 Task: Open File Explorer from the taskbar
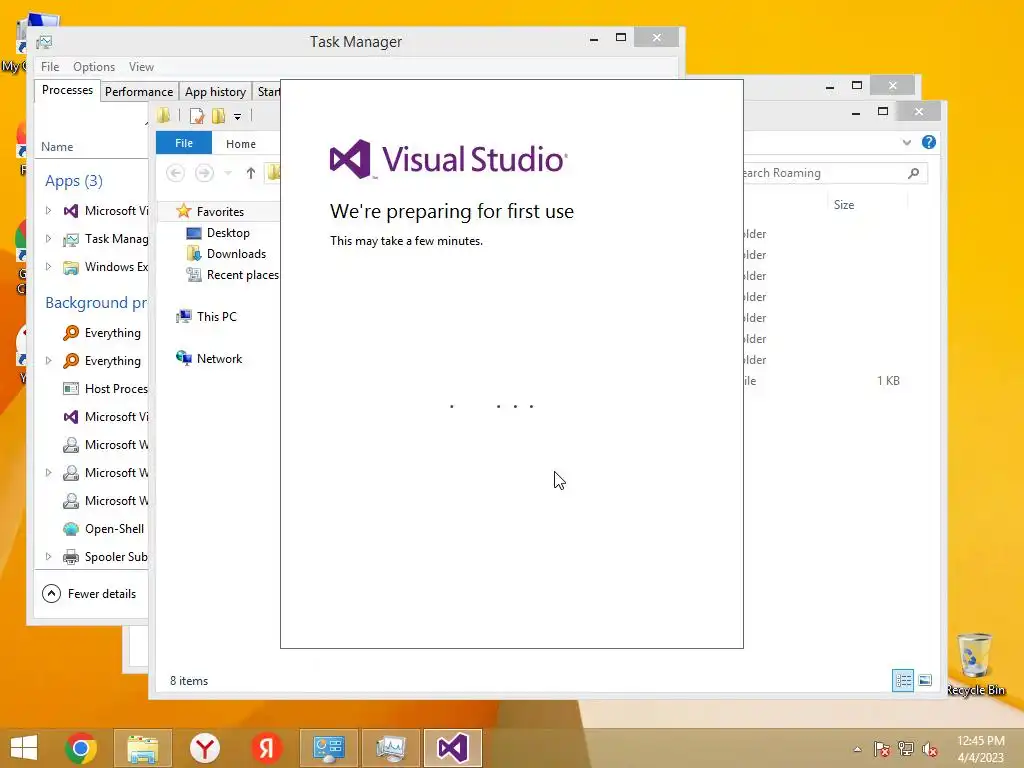coord(143,748)
